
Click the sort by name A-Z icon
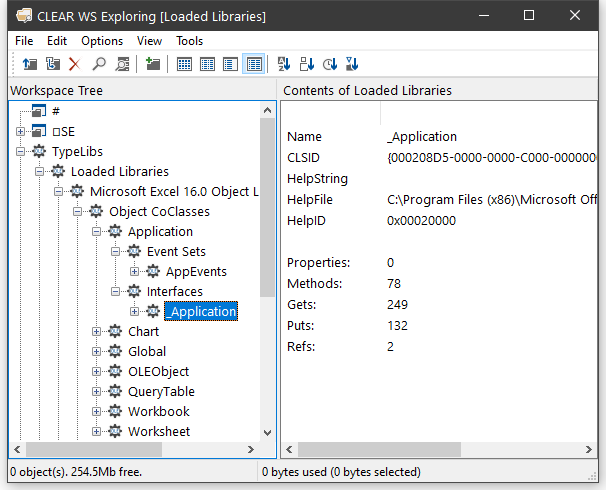[283, 64]
